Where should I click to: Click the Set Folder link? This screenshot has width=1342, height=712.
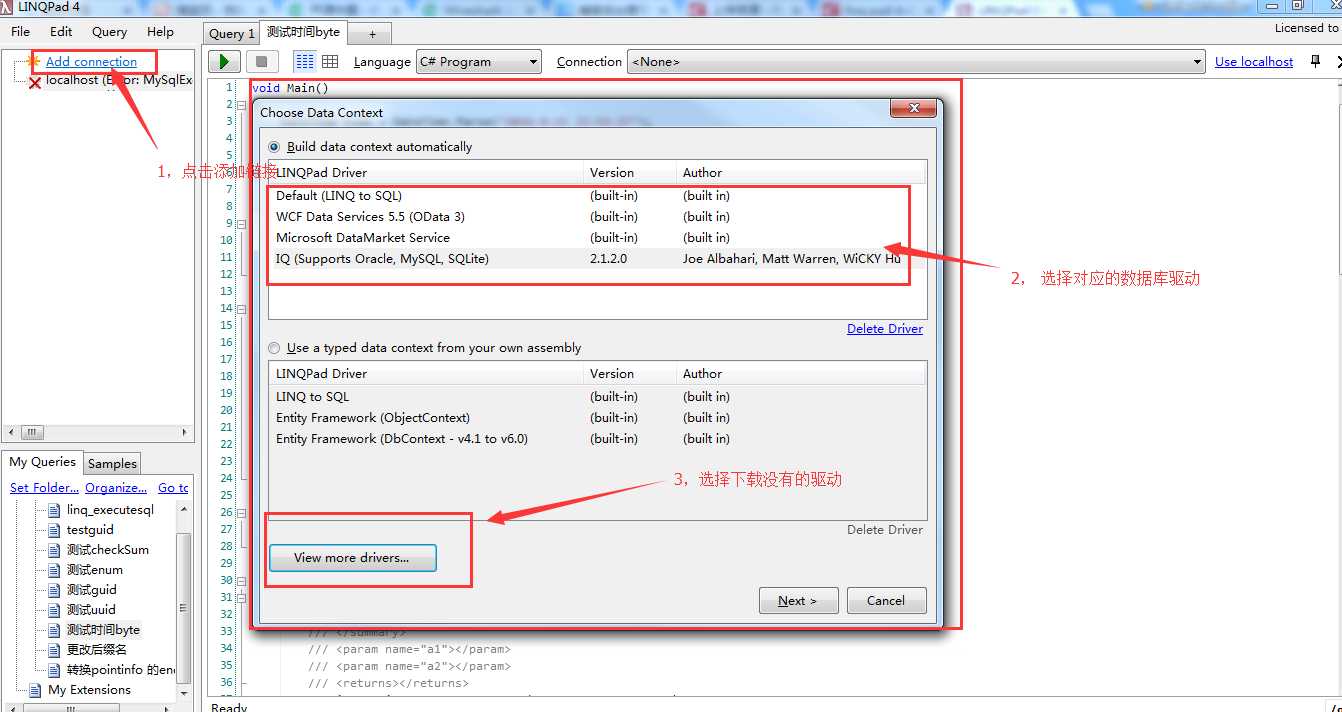click(44, 488)
